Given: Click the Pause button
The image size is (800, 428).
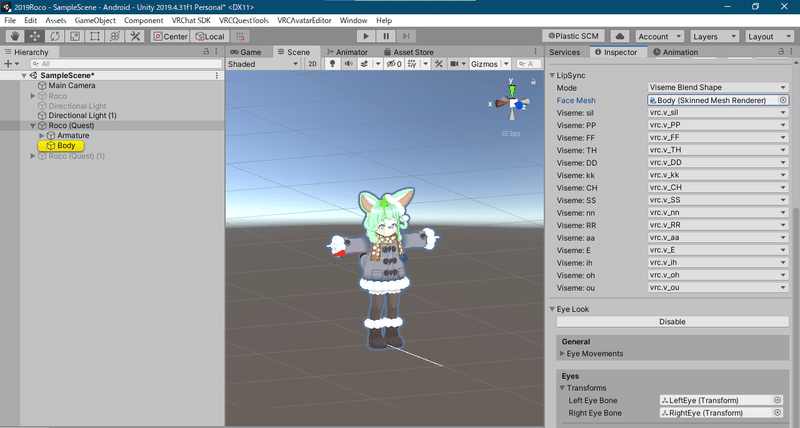Looking at the screenshot, I should pos(386,36).
